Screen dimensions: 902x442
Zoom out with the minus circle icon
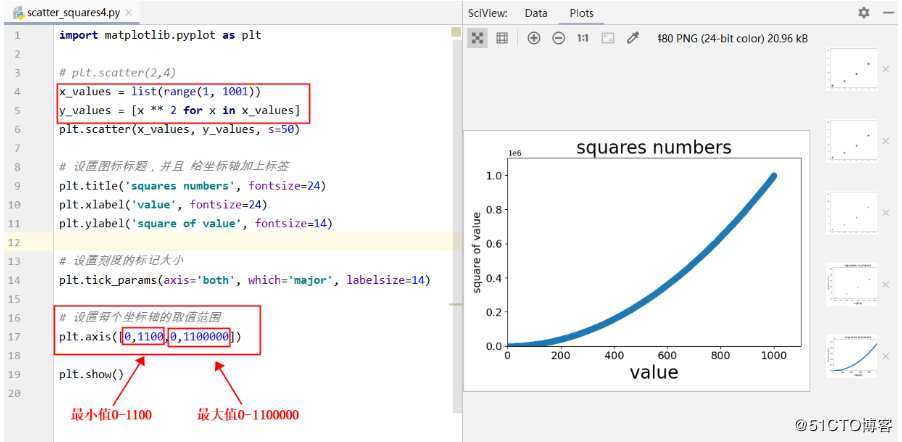click(x=558, y=38)
